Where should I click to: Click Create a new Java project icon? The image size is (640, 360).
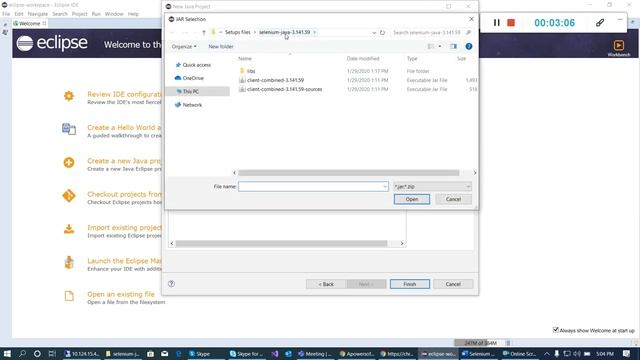click(69, 162)
